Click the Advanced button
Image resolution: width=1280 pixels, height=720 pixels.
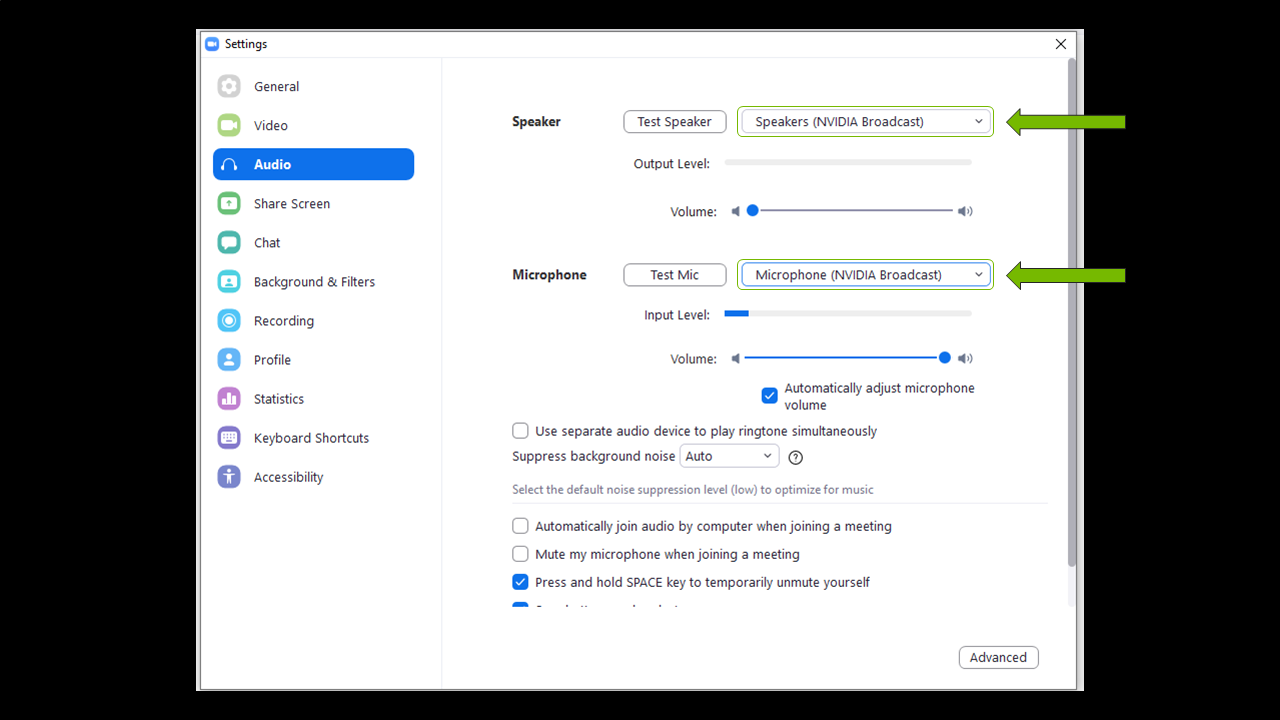pyautogui.click(x=998, y=657)
